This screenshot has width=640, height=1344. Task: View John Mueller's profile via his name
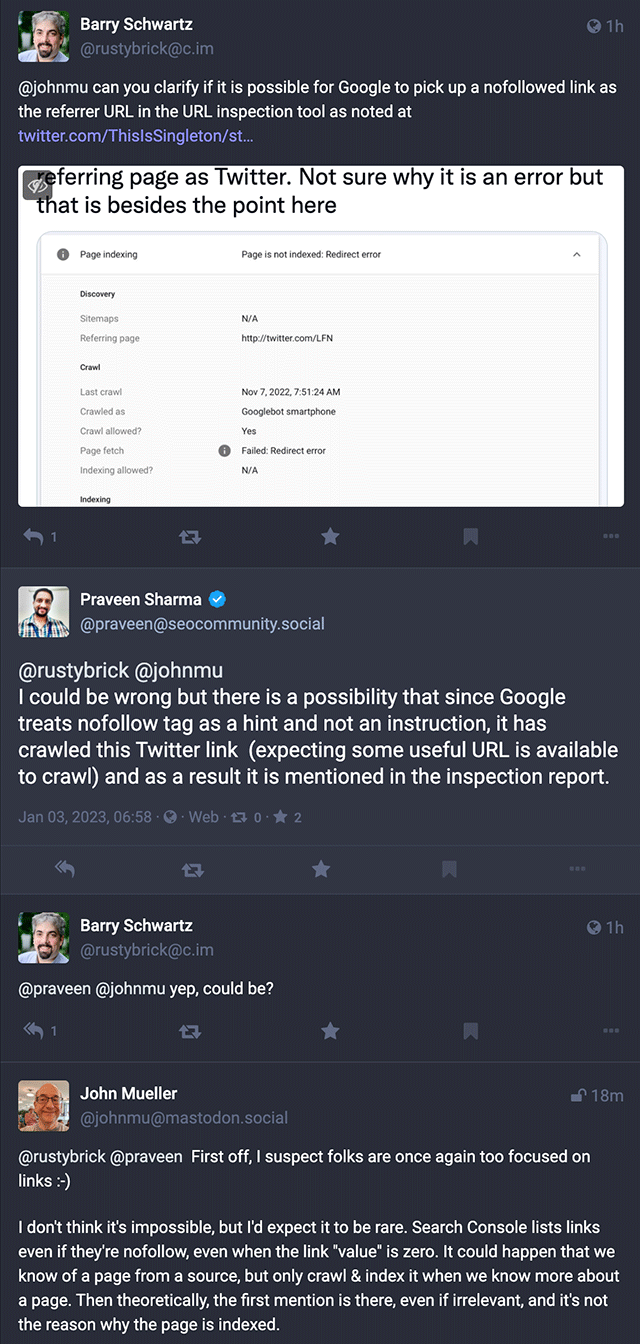(129, 1094)
